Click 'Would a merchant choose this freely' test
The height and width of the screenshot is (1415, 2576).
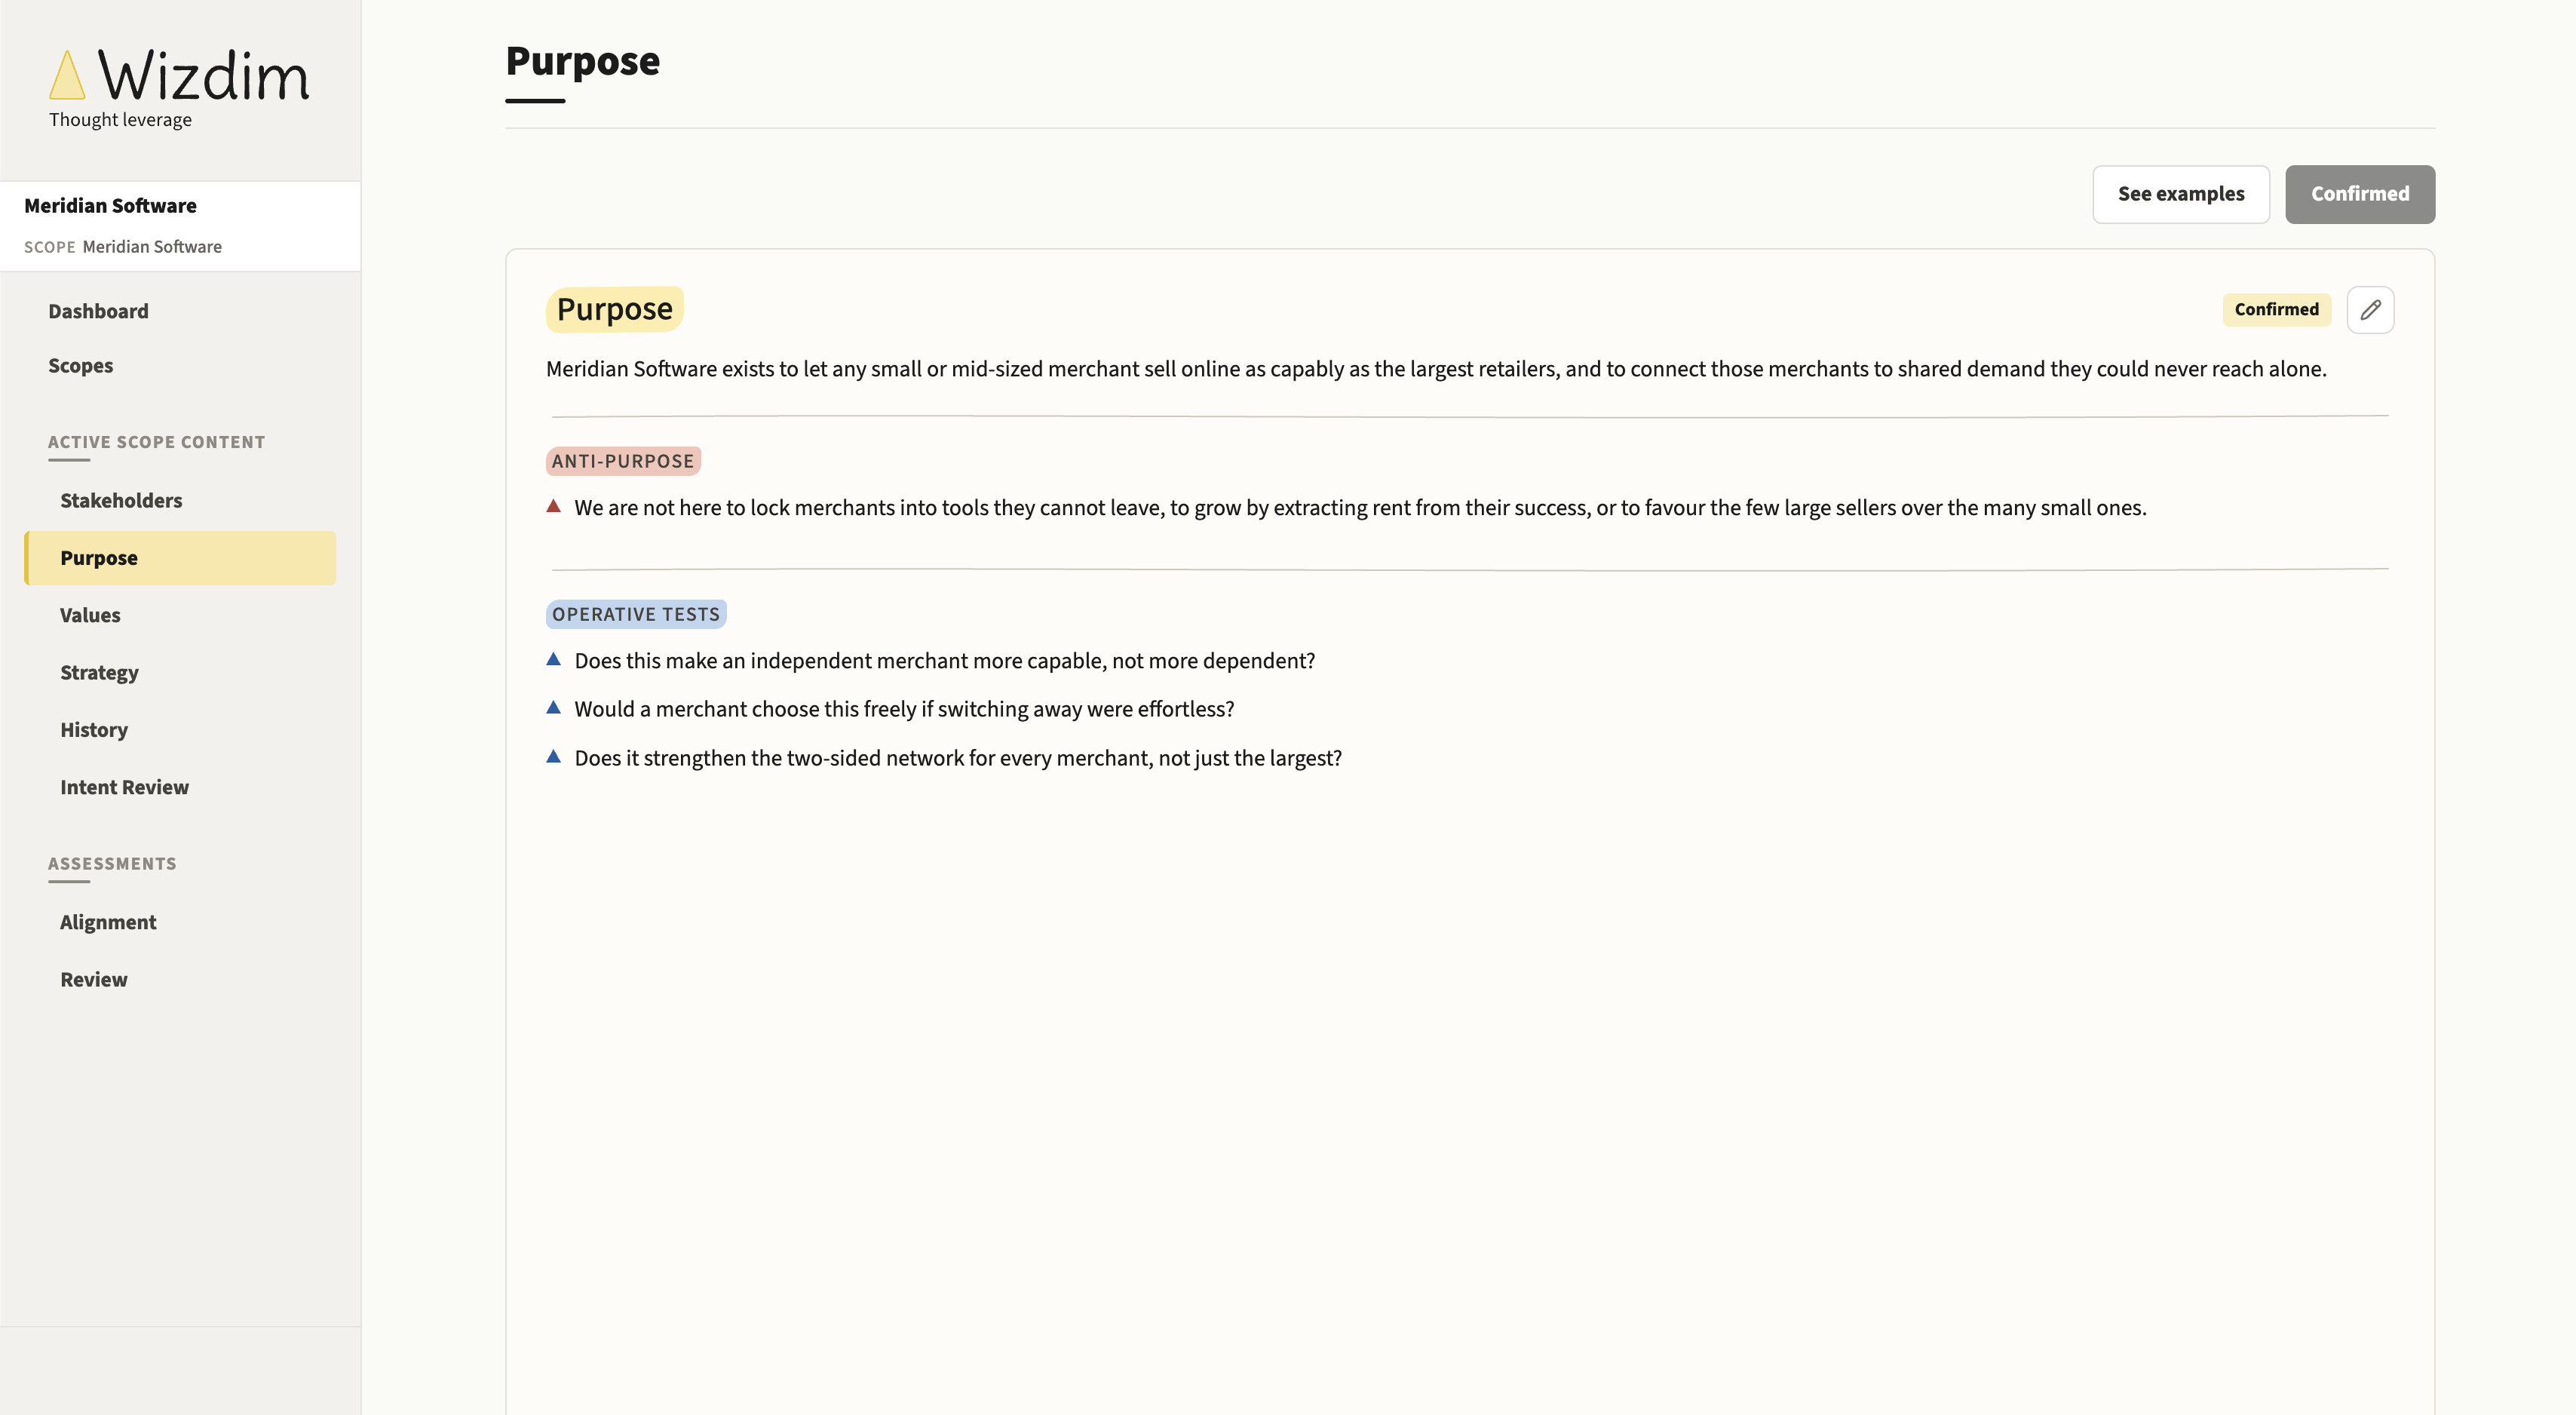[904, 709]
